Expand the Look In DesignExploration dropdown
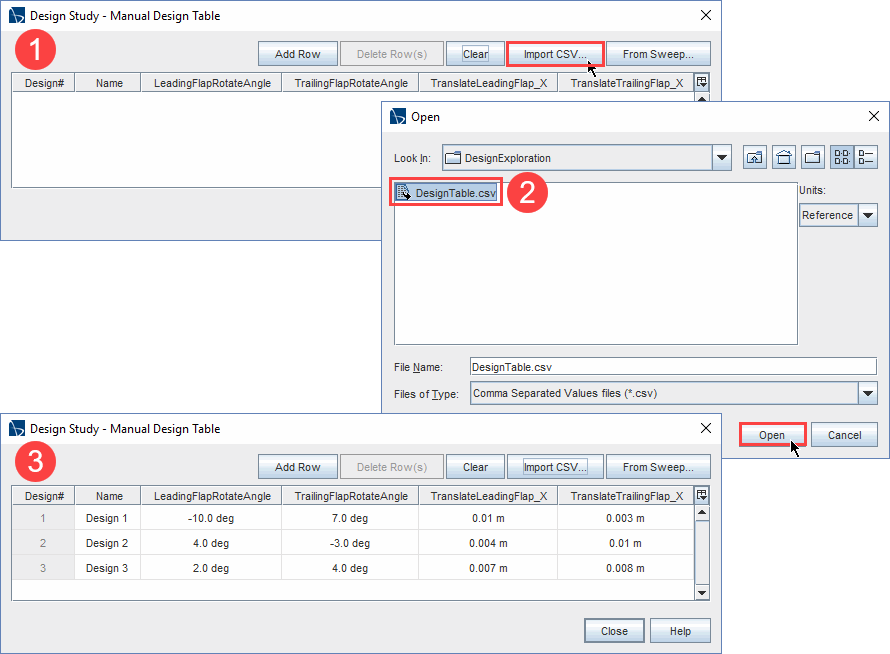 721,158
